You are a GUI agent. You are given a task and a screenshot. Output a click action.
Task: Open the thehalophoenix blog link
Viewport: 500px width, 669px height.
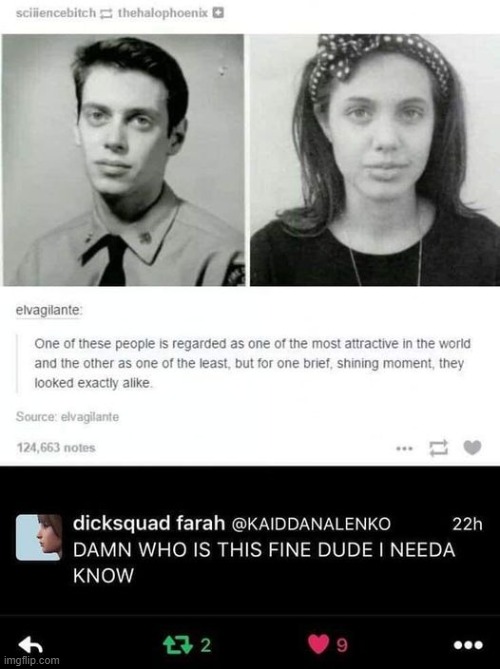pos(163,13)
